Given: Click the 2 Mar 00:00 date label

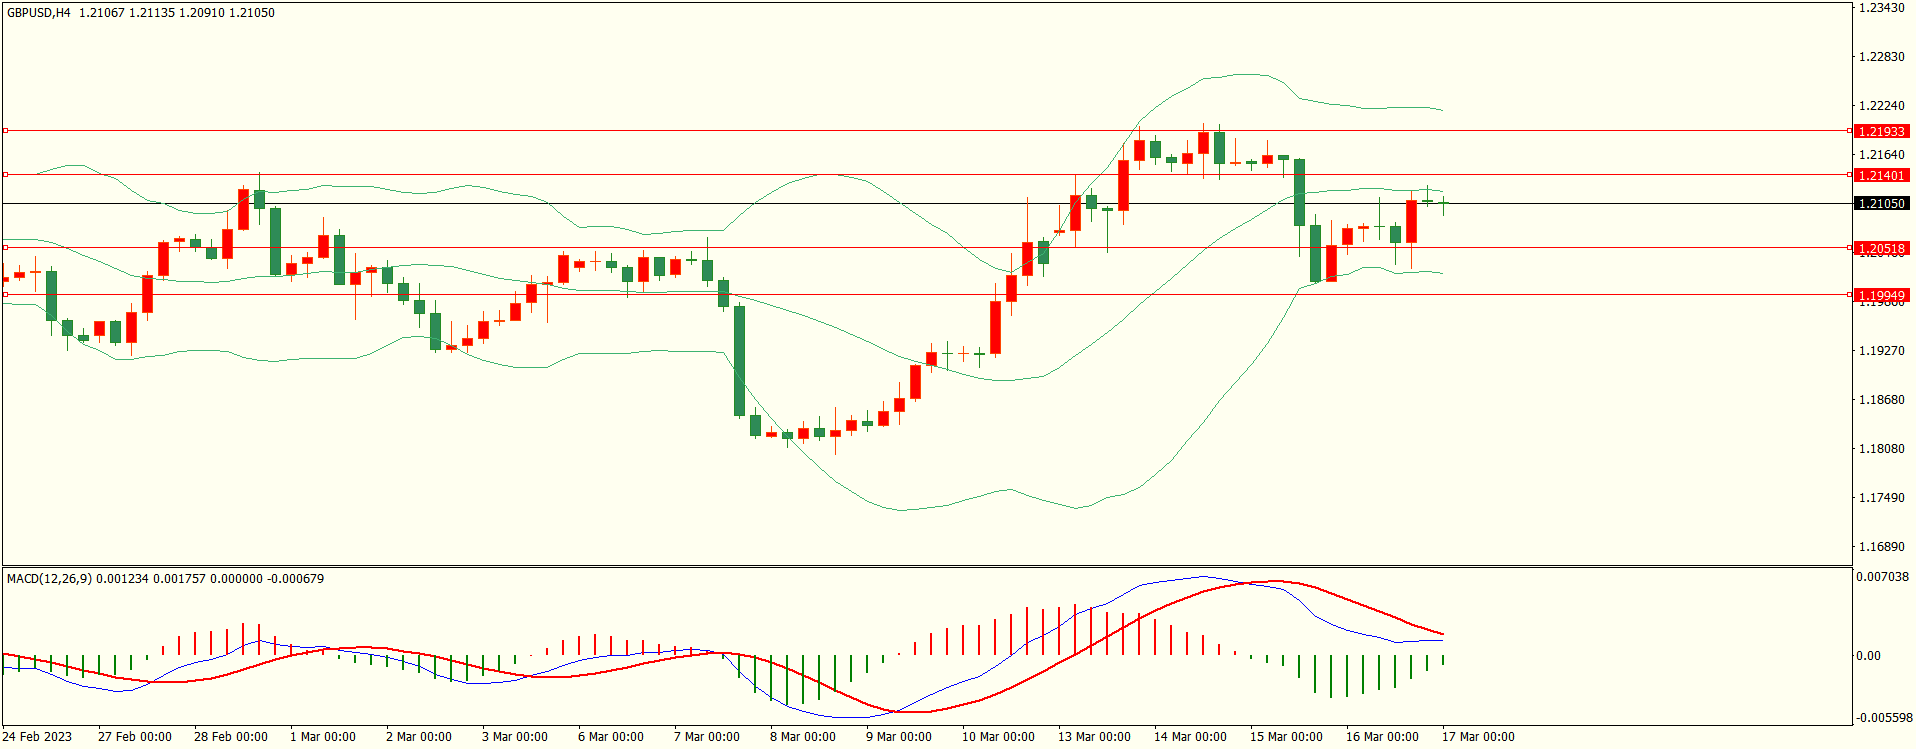Looking at the screenshot, I should (419, 737).
